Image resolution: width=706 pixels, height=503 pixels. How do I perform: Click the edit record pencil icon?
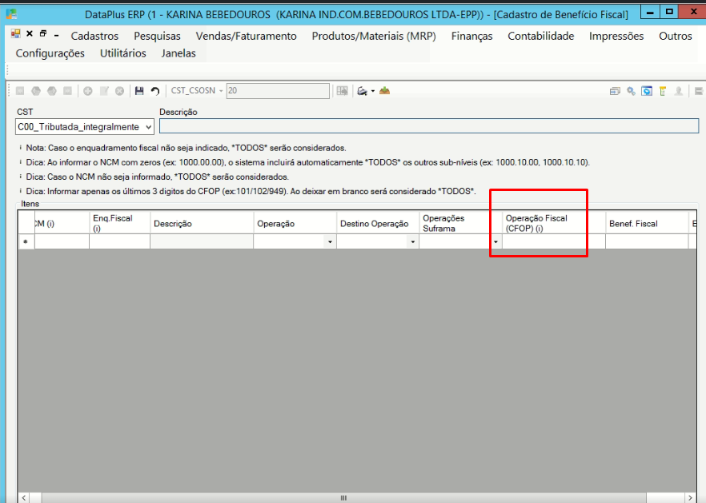tap(104, 91)
